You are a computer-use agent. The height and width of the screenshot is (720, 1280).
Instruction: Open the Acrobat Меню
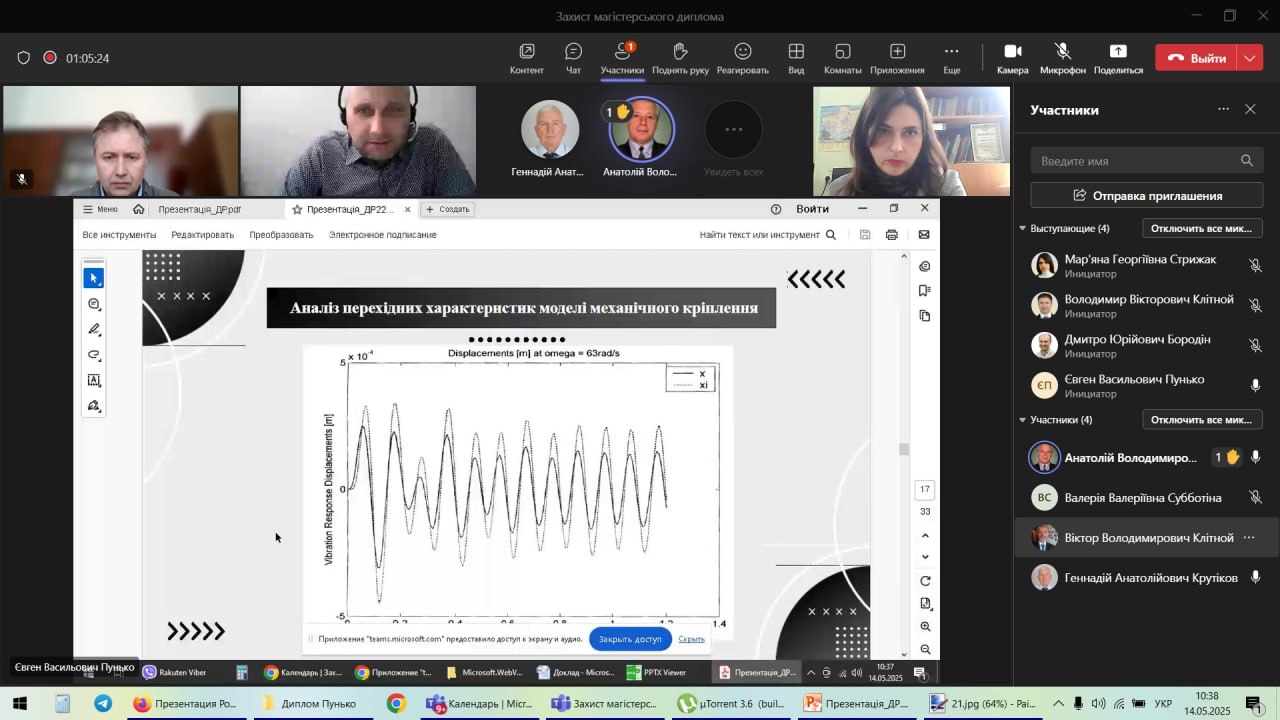click(x=100, y=209)
